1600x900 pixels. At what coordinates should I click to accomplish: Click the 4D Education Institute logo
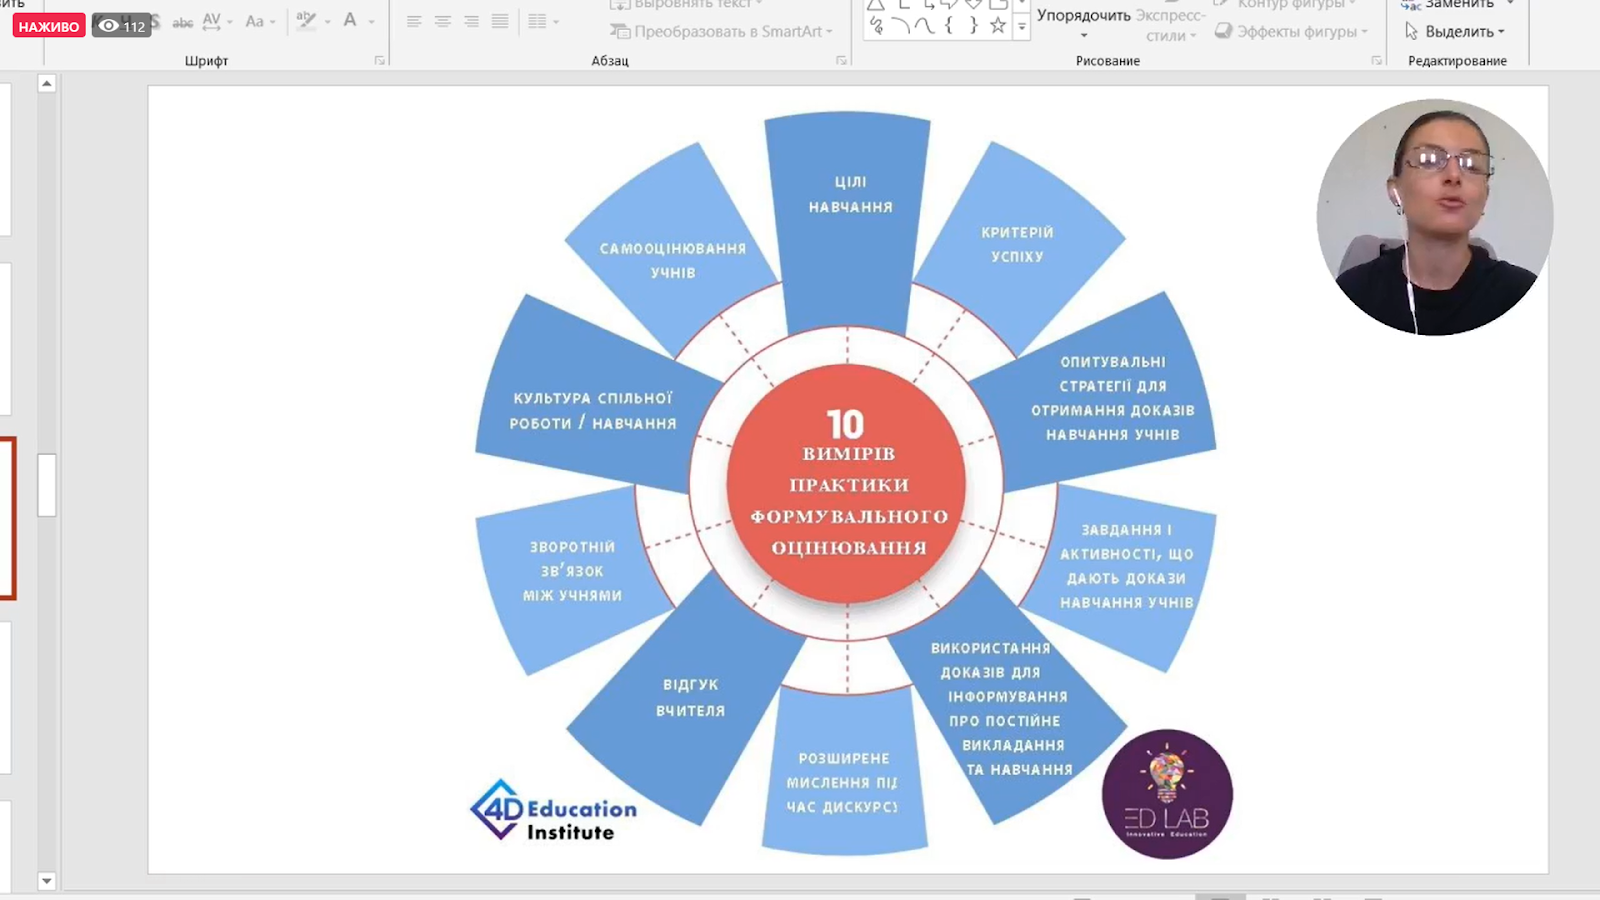(553, 810)
